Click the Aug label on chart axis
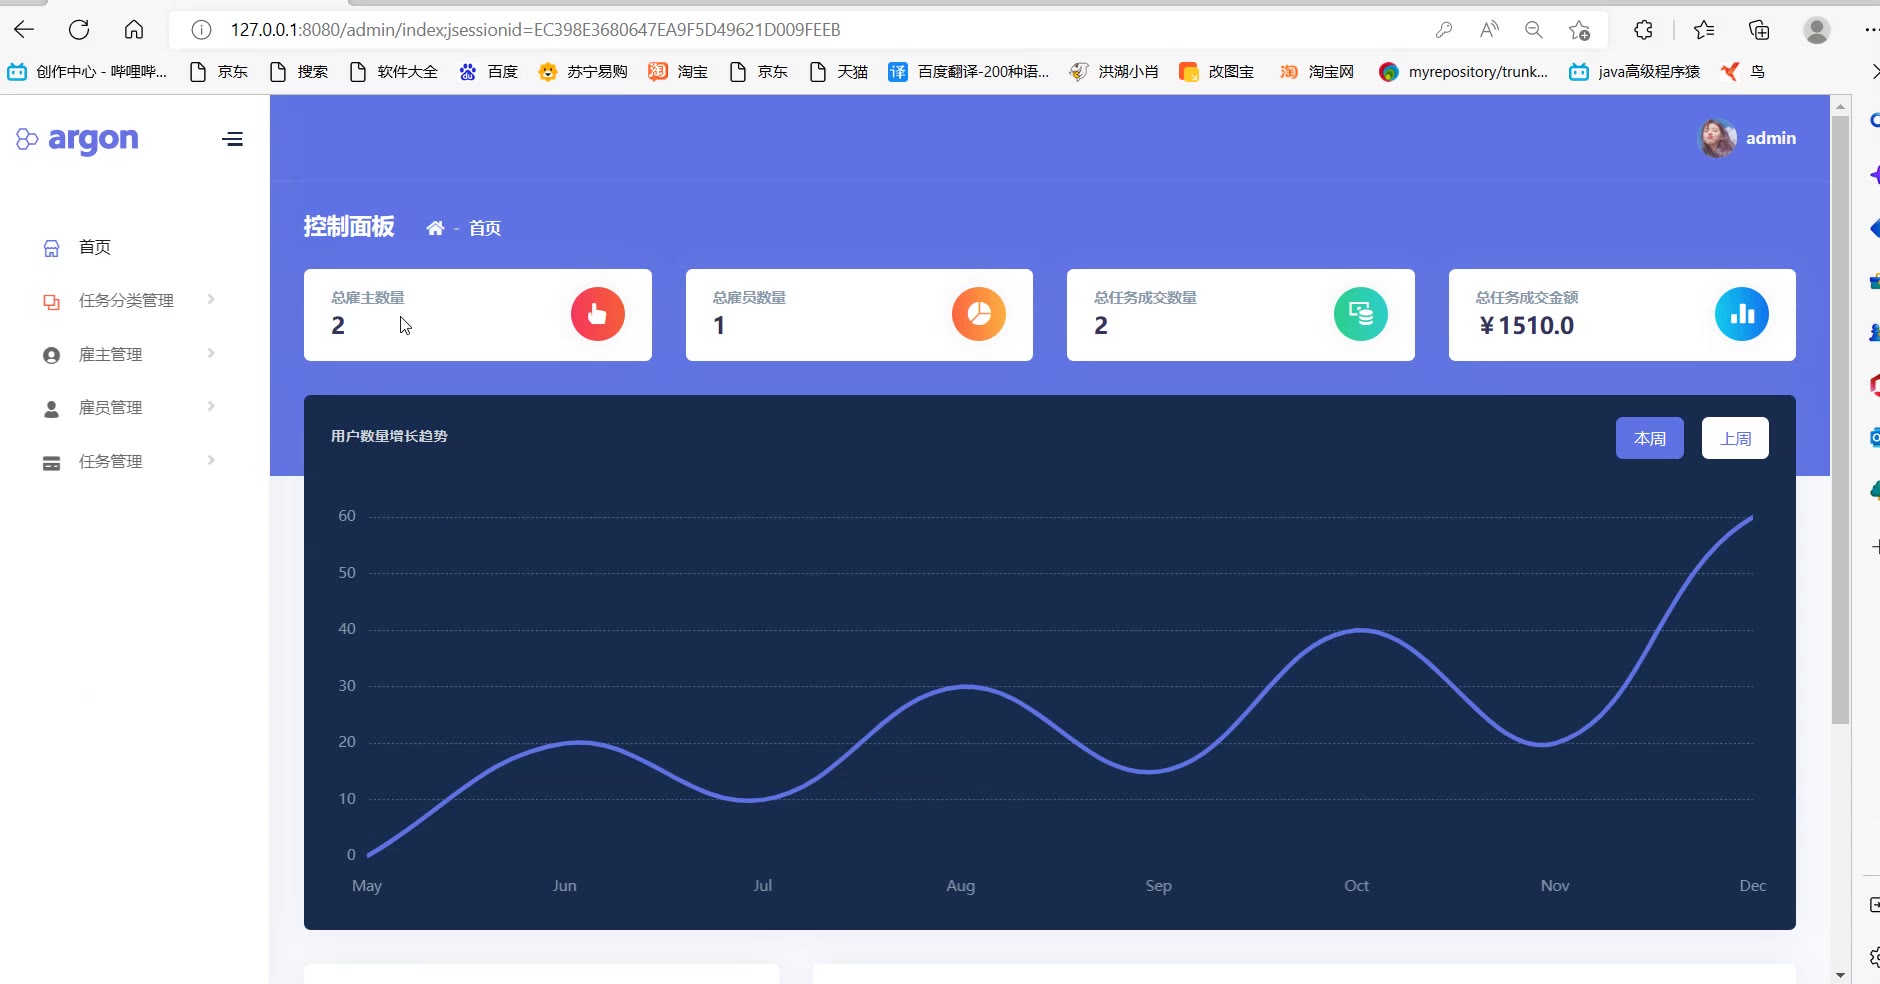 click(x=960, y=886)
